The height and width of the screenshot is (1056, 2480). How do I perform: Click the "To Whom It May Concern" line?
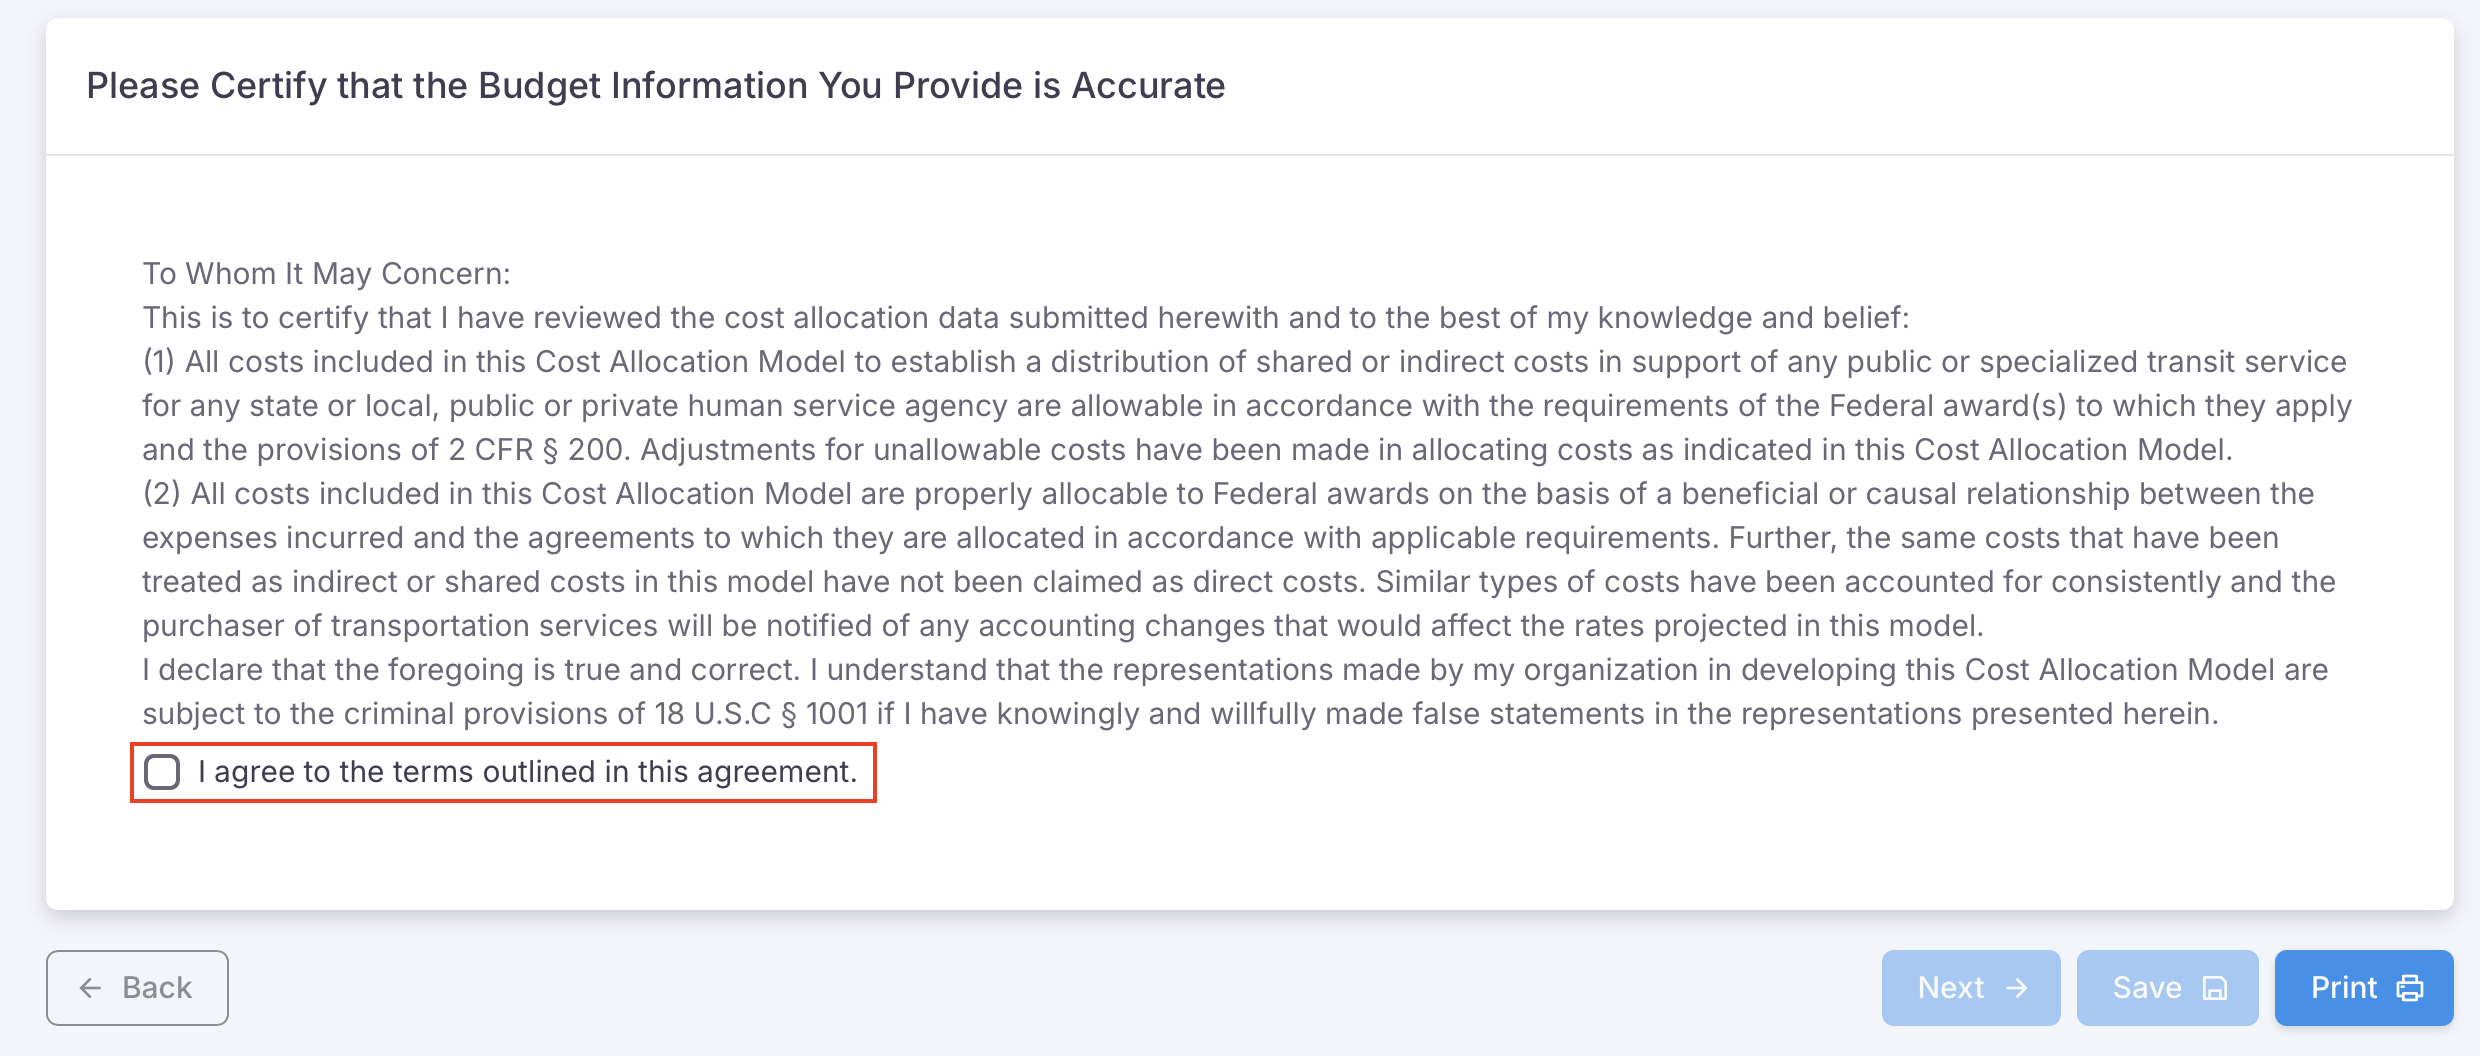[x=326, y=274]
